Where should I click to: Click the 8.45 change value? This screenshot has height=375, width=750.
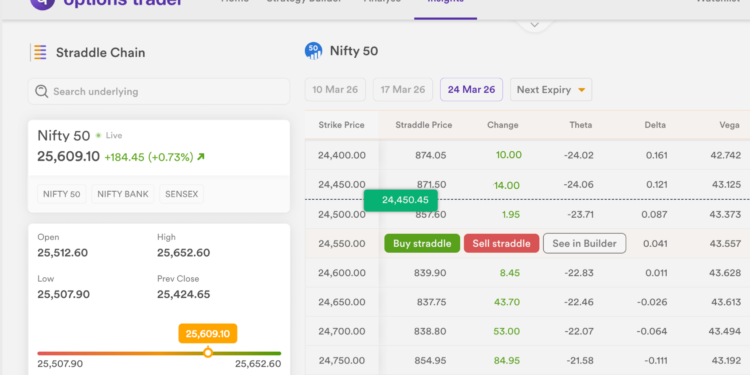coord(510,273)
